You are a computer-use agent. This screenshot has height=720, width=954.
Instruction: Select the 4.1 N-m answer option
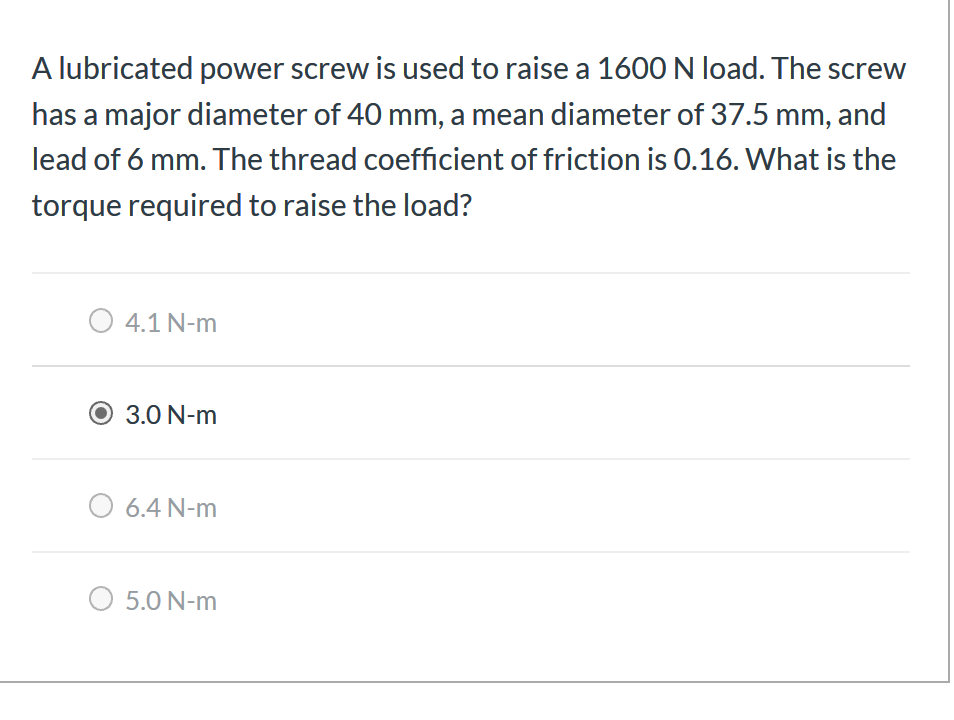click(101, 320)
